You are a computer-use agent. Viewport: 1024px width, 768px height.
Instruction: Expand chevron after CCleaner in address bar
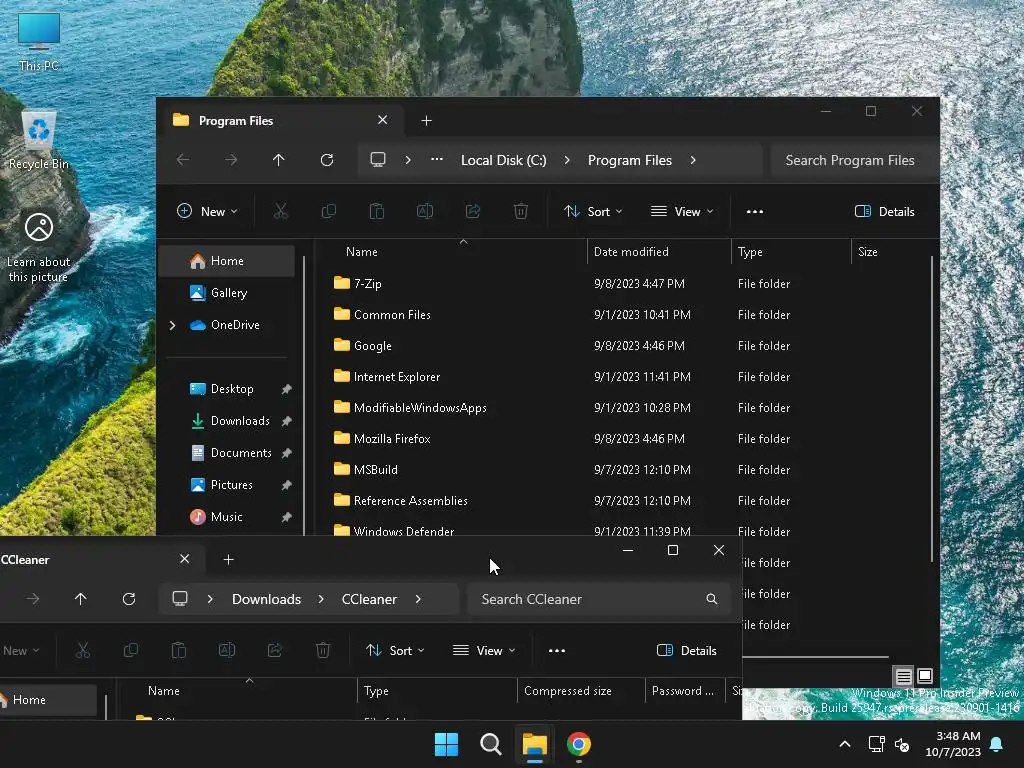[418, 599]
